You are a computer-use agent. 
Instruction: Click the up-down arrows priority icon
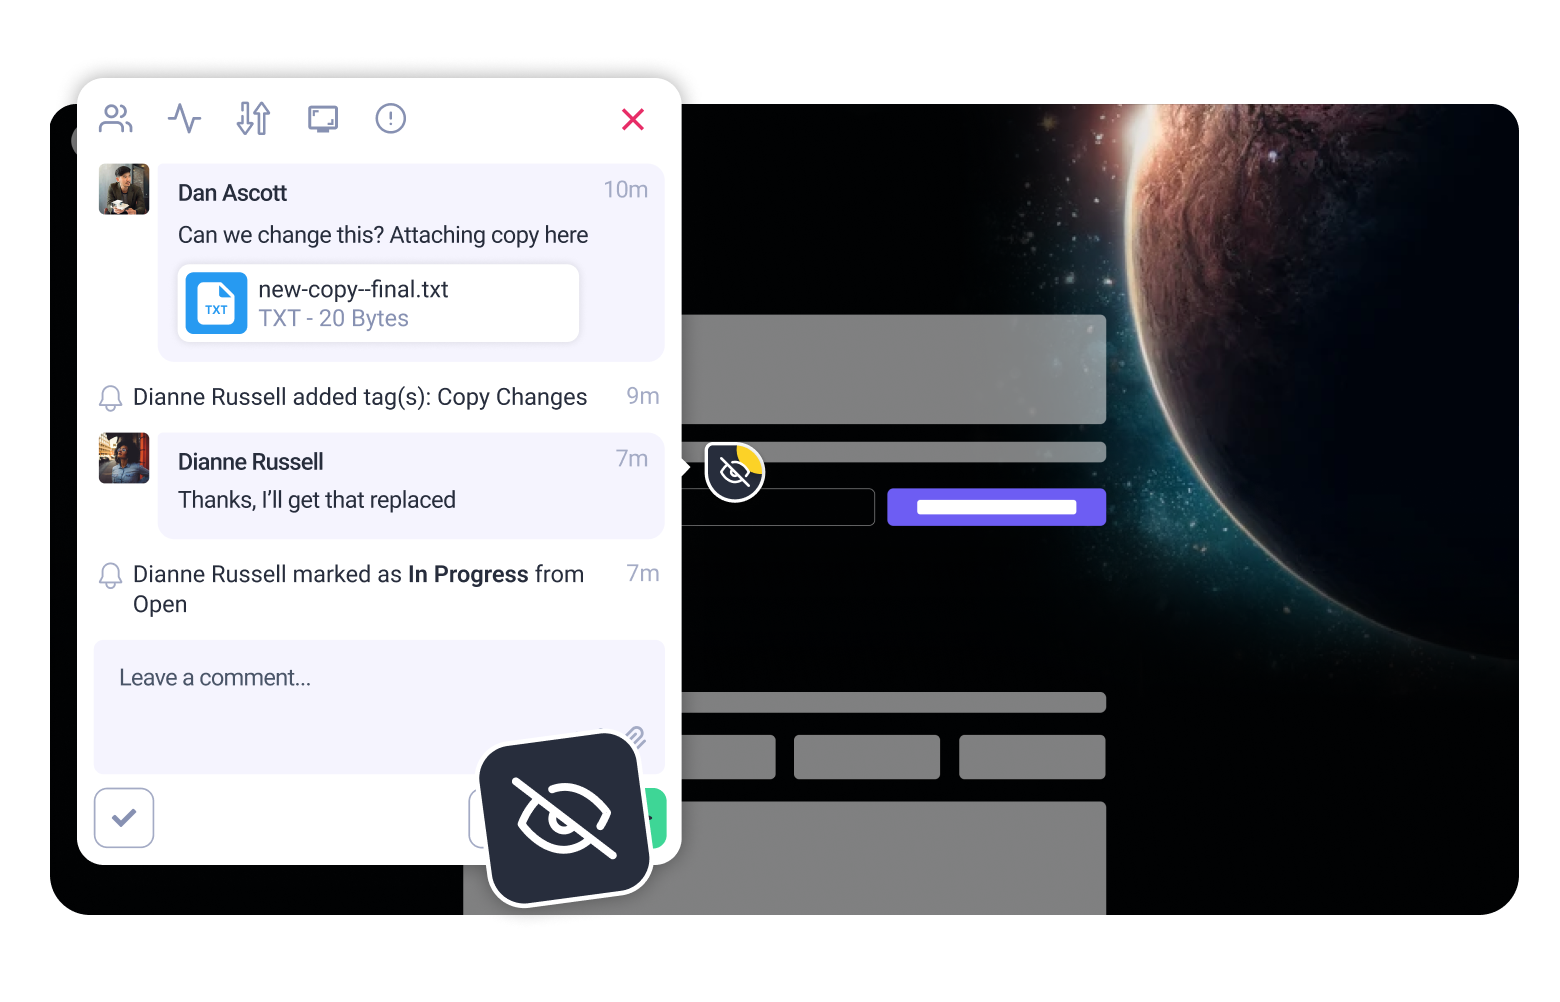(253, 119)
